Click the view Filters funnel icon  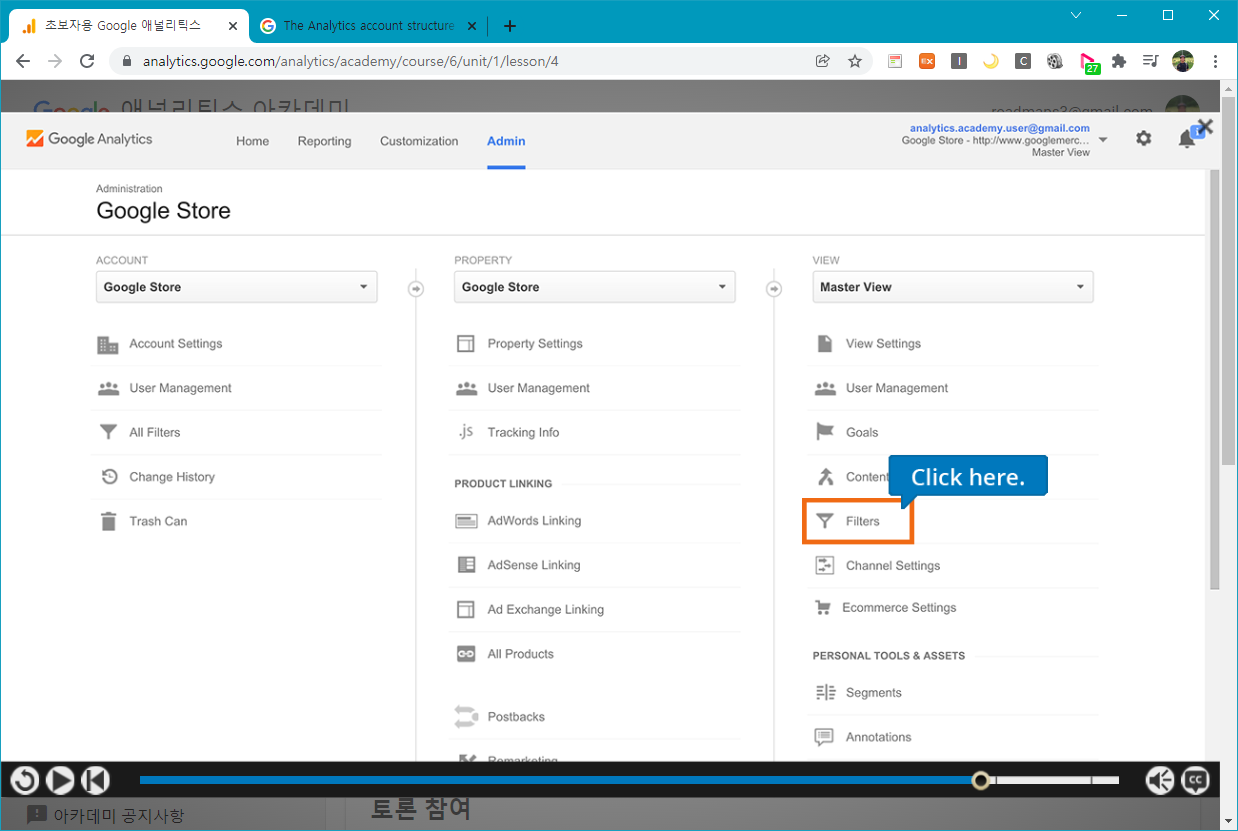pos(825,521)
